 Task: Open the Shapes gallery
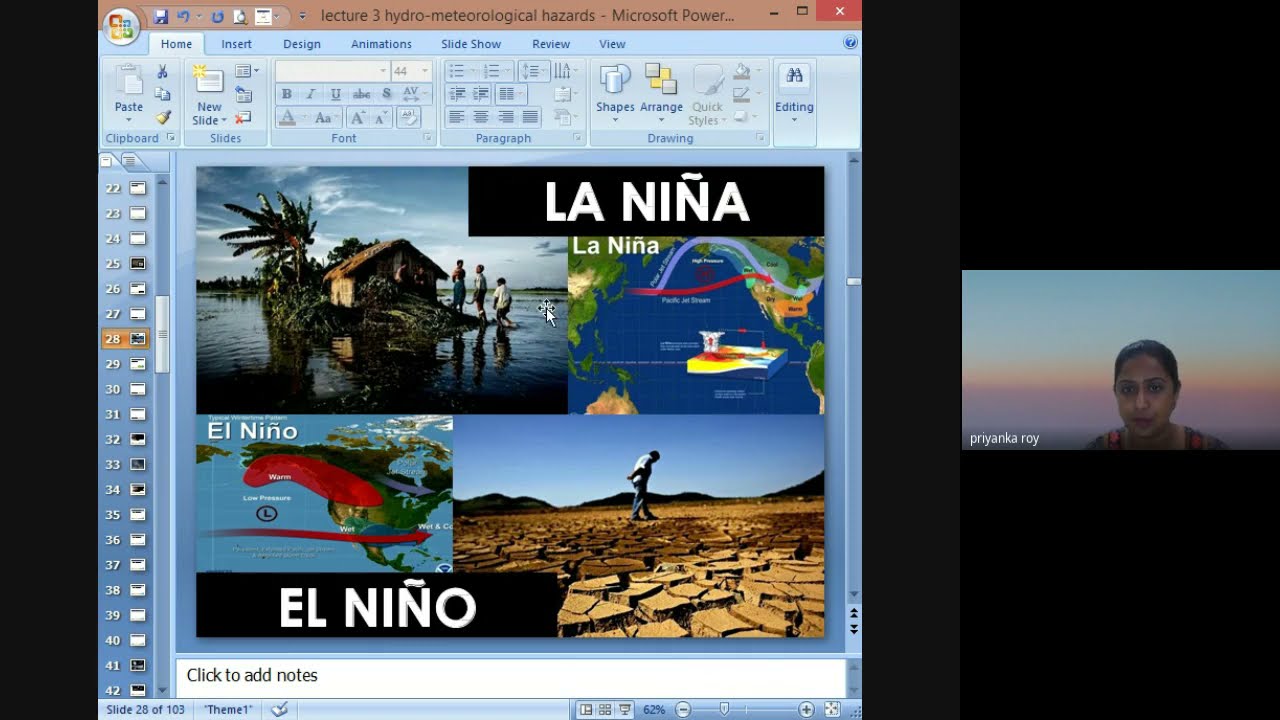tap(615, 94)
